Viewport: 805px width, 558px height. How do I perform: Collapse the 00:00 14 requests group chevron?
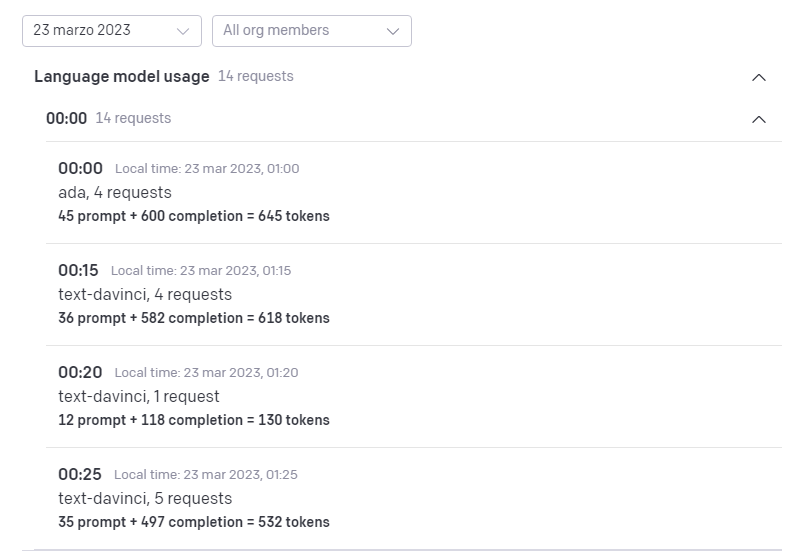(759, 119)
